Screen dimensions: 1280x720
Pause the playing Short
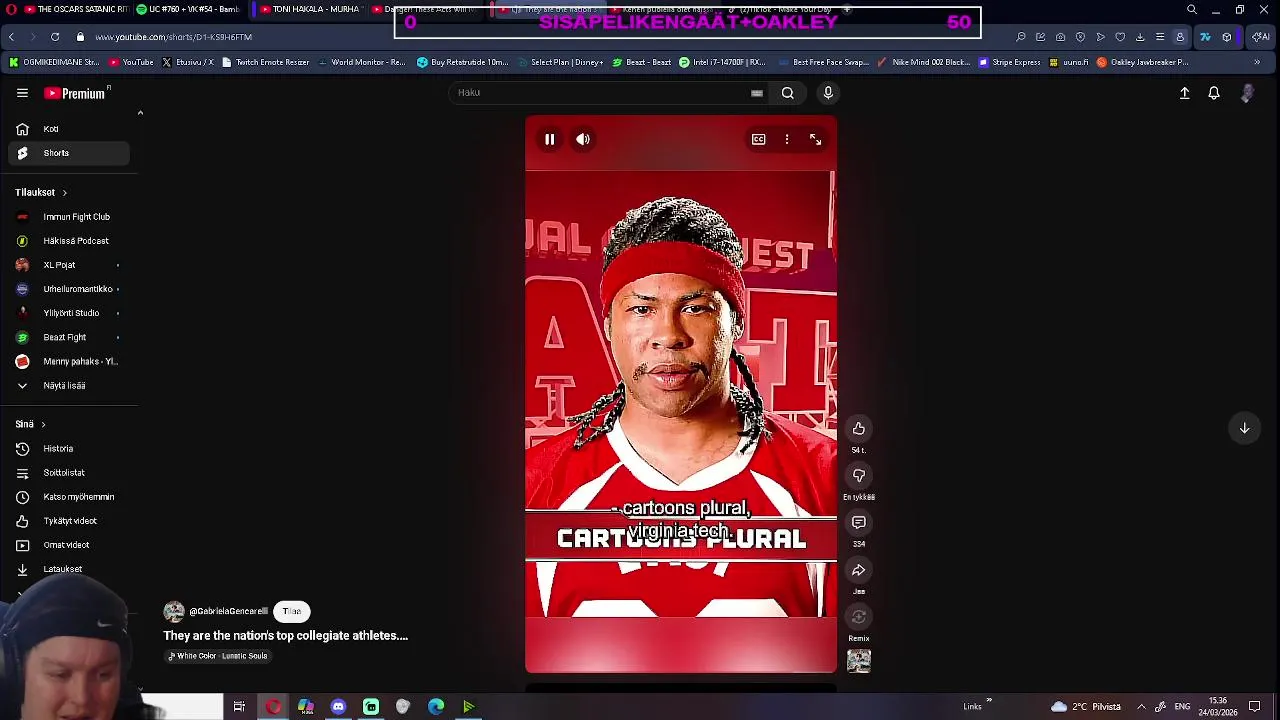[549, 139]
